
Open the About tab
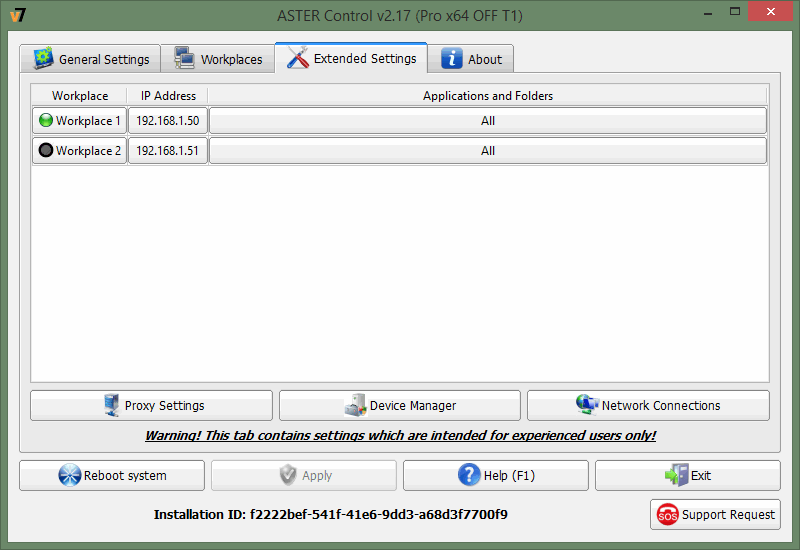[x=471, y=59]
